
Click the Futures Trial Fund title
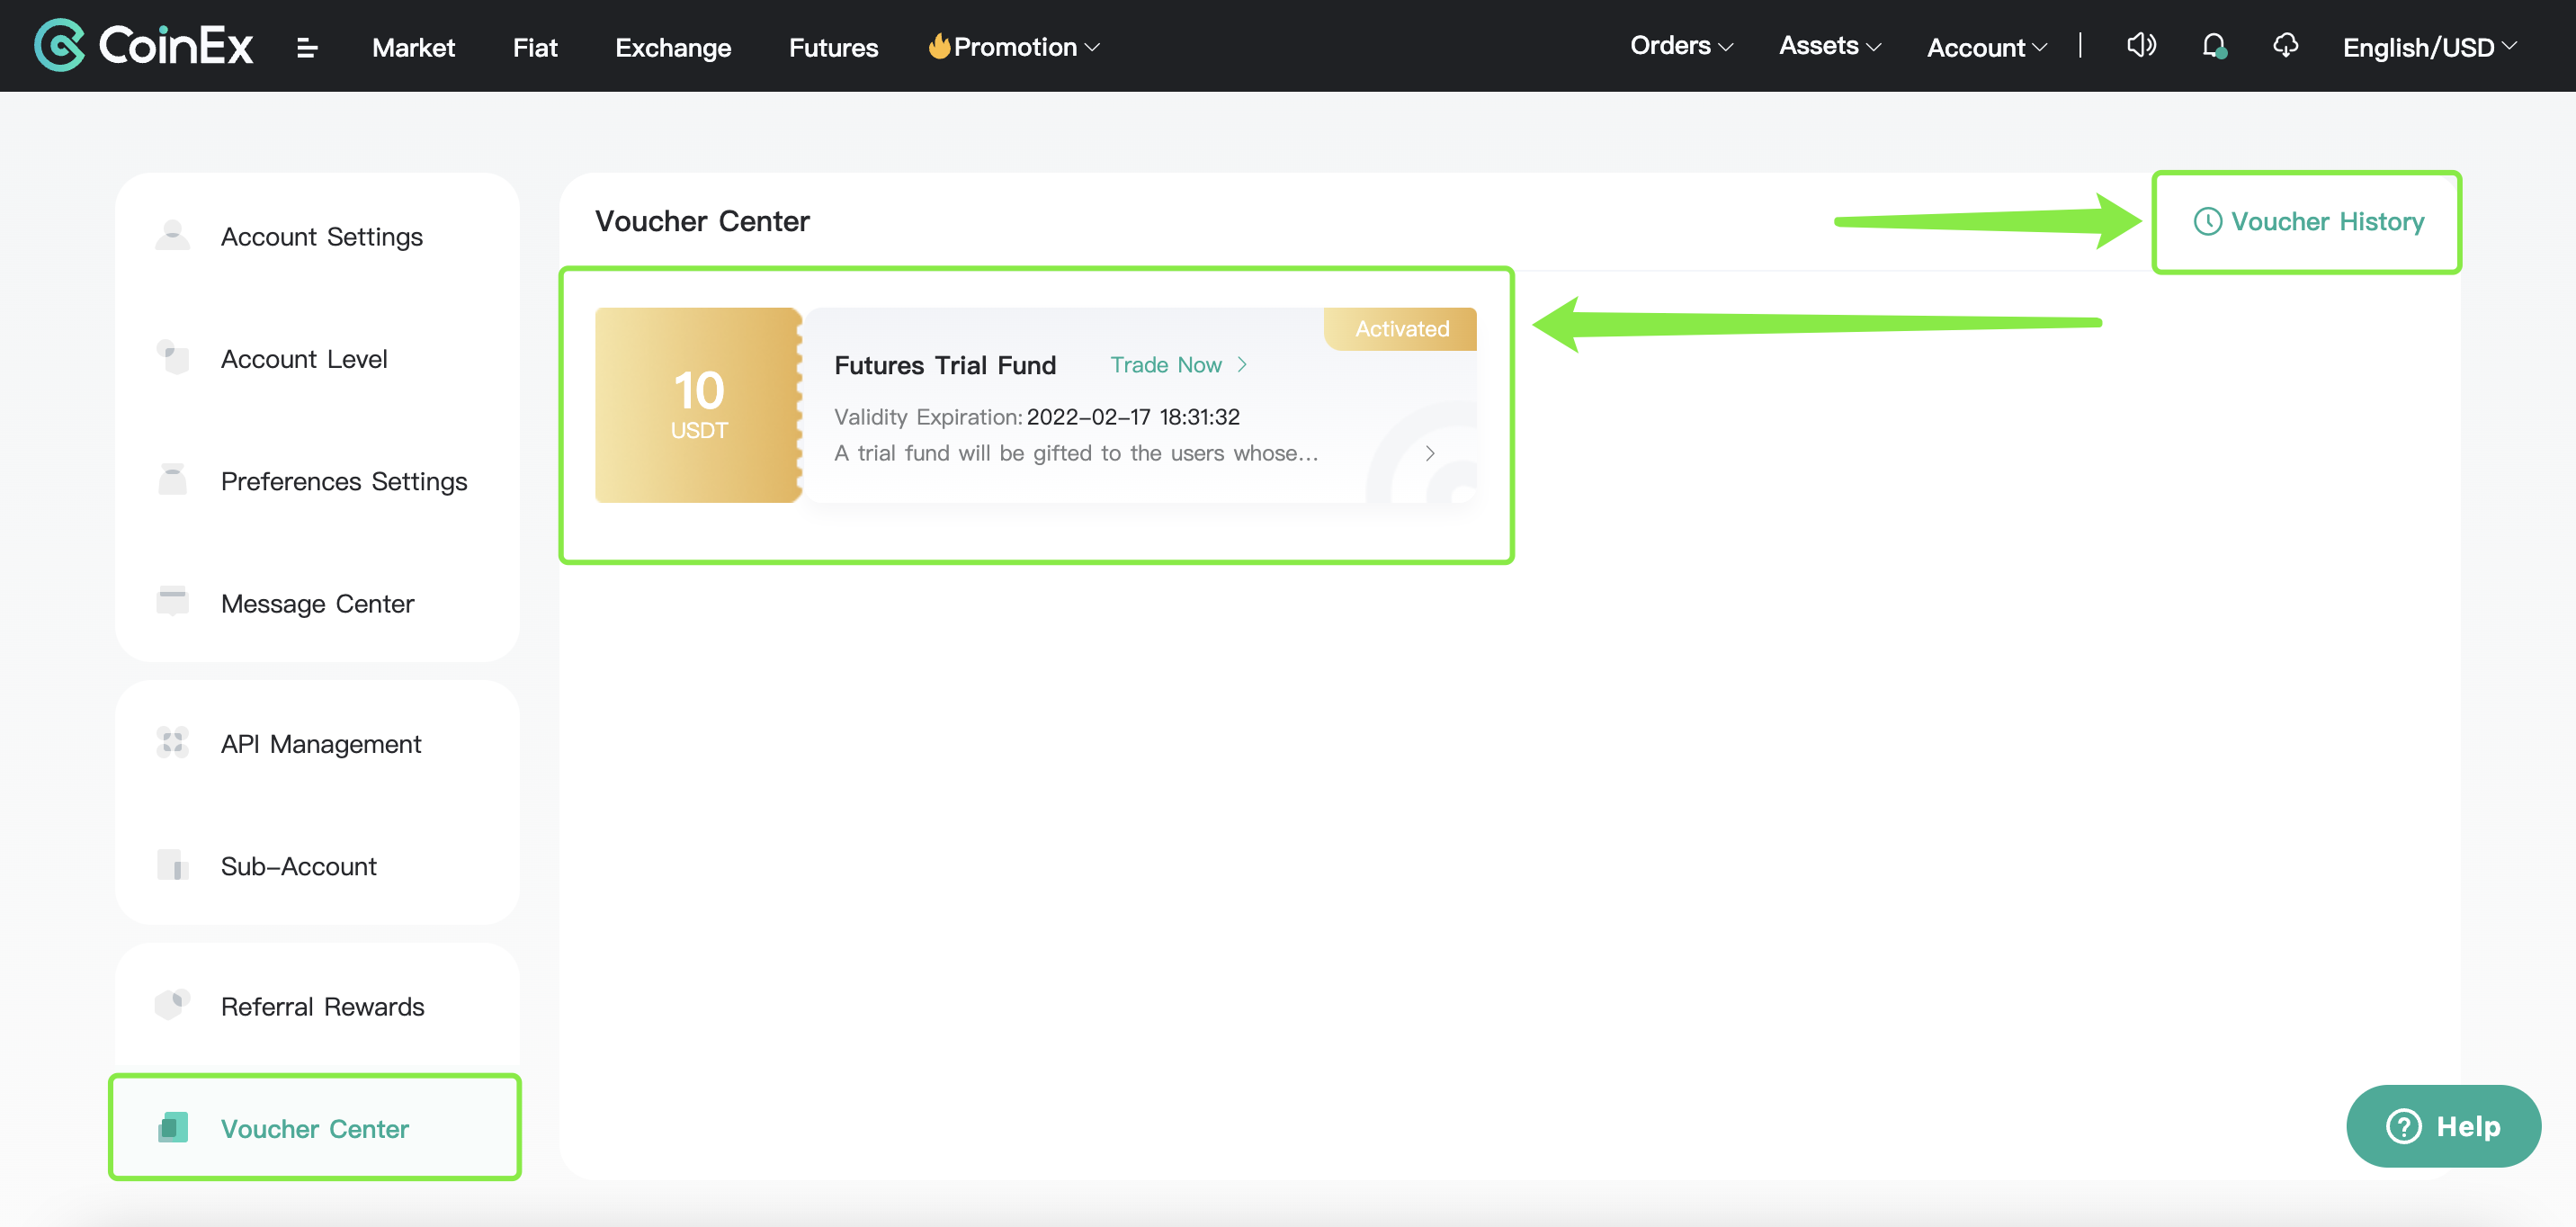coord(944,365)
